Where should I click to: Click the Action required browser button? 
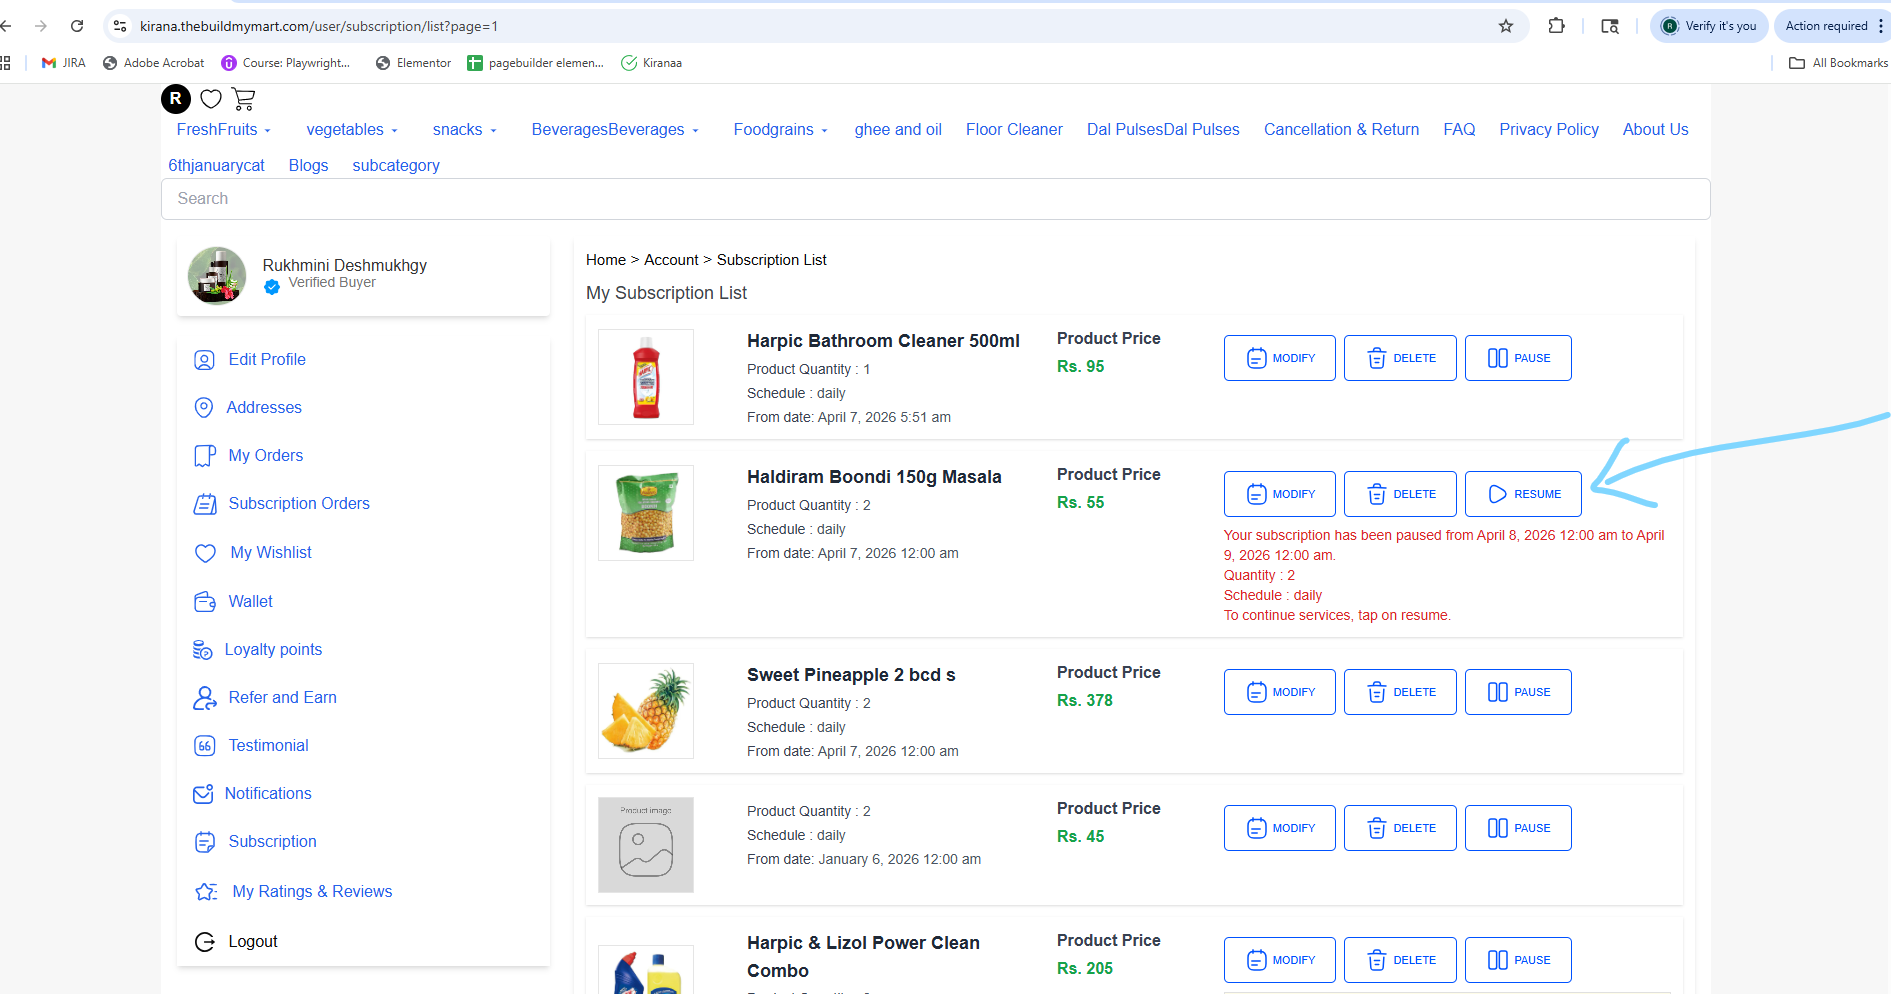coord(1834,26)
